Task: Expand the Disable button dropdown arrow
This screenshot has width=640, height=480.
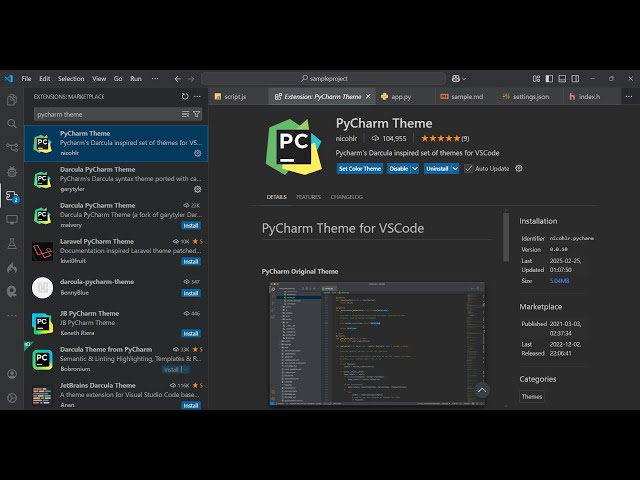Action: click(x=415, y=168)
